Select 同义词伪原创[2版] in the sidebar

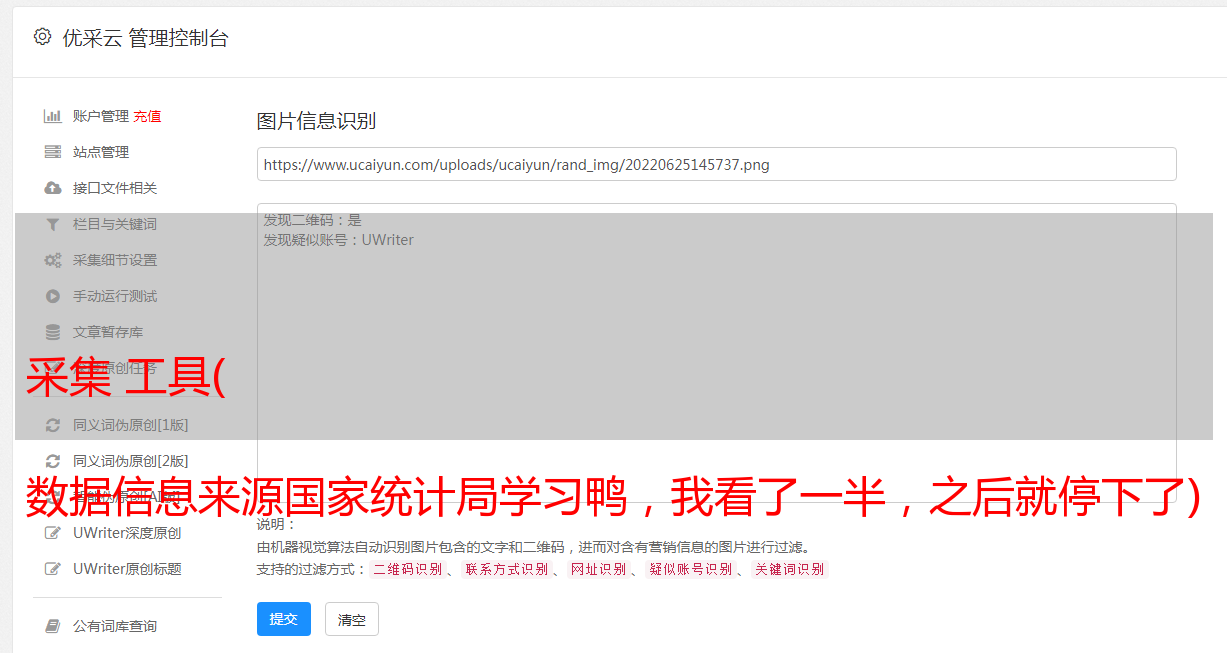pos(130,461)
